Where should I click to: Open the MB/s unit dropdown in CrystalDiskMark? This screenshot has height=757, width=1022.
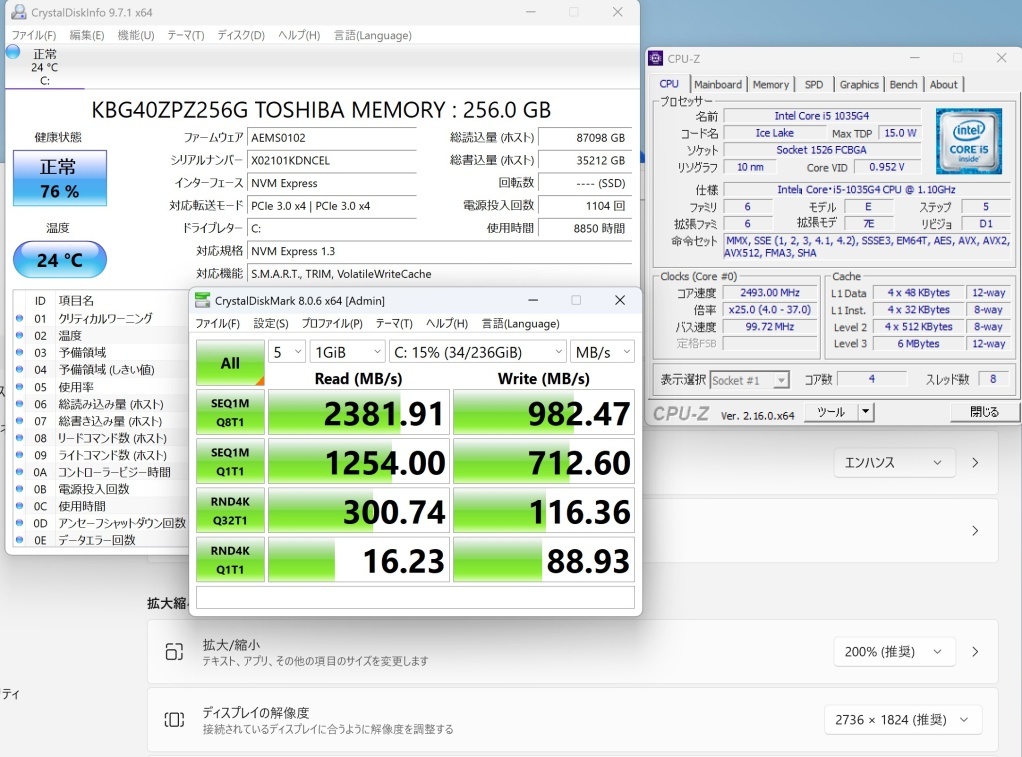pos(602,352)
